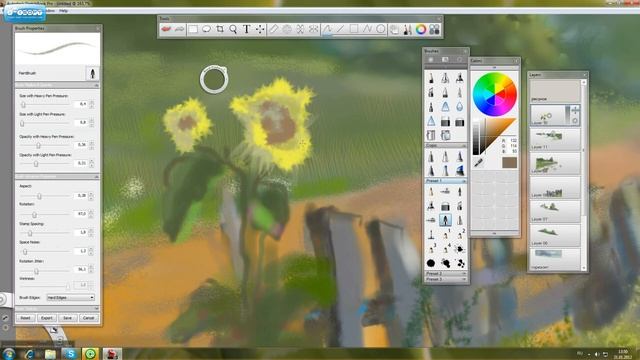Click the Save button in Brush Properties
This screenshot has height=360, width=640.
(x=67, y=318)
